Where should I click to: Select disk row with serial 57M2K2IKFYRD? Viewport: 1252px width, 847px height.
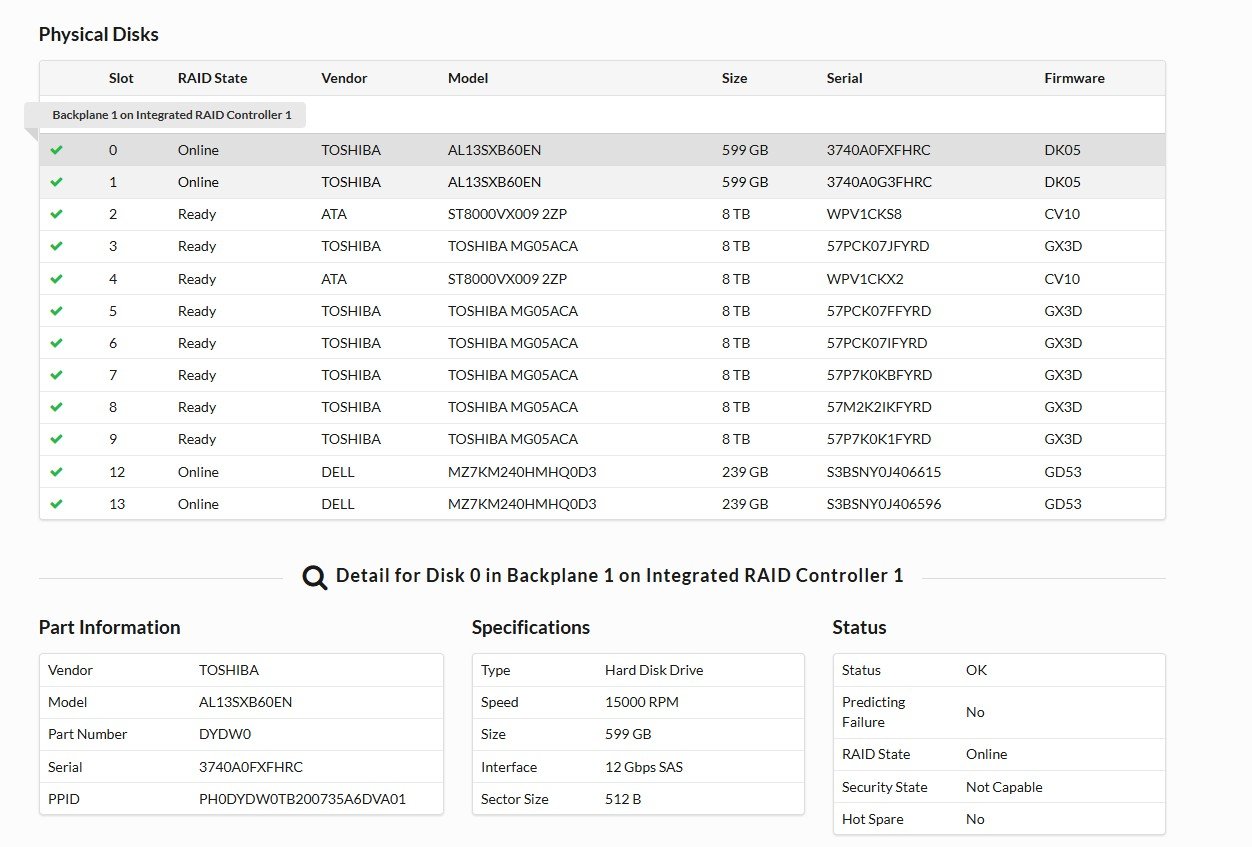pos(878,407)
